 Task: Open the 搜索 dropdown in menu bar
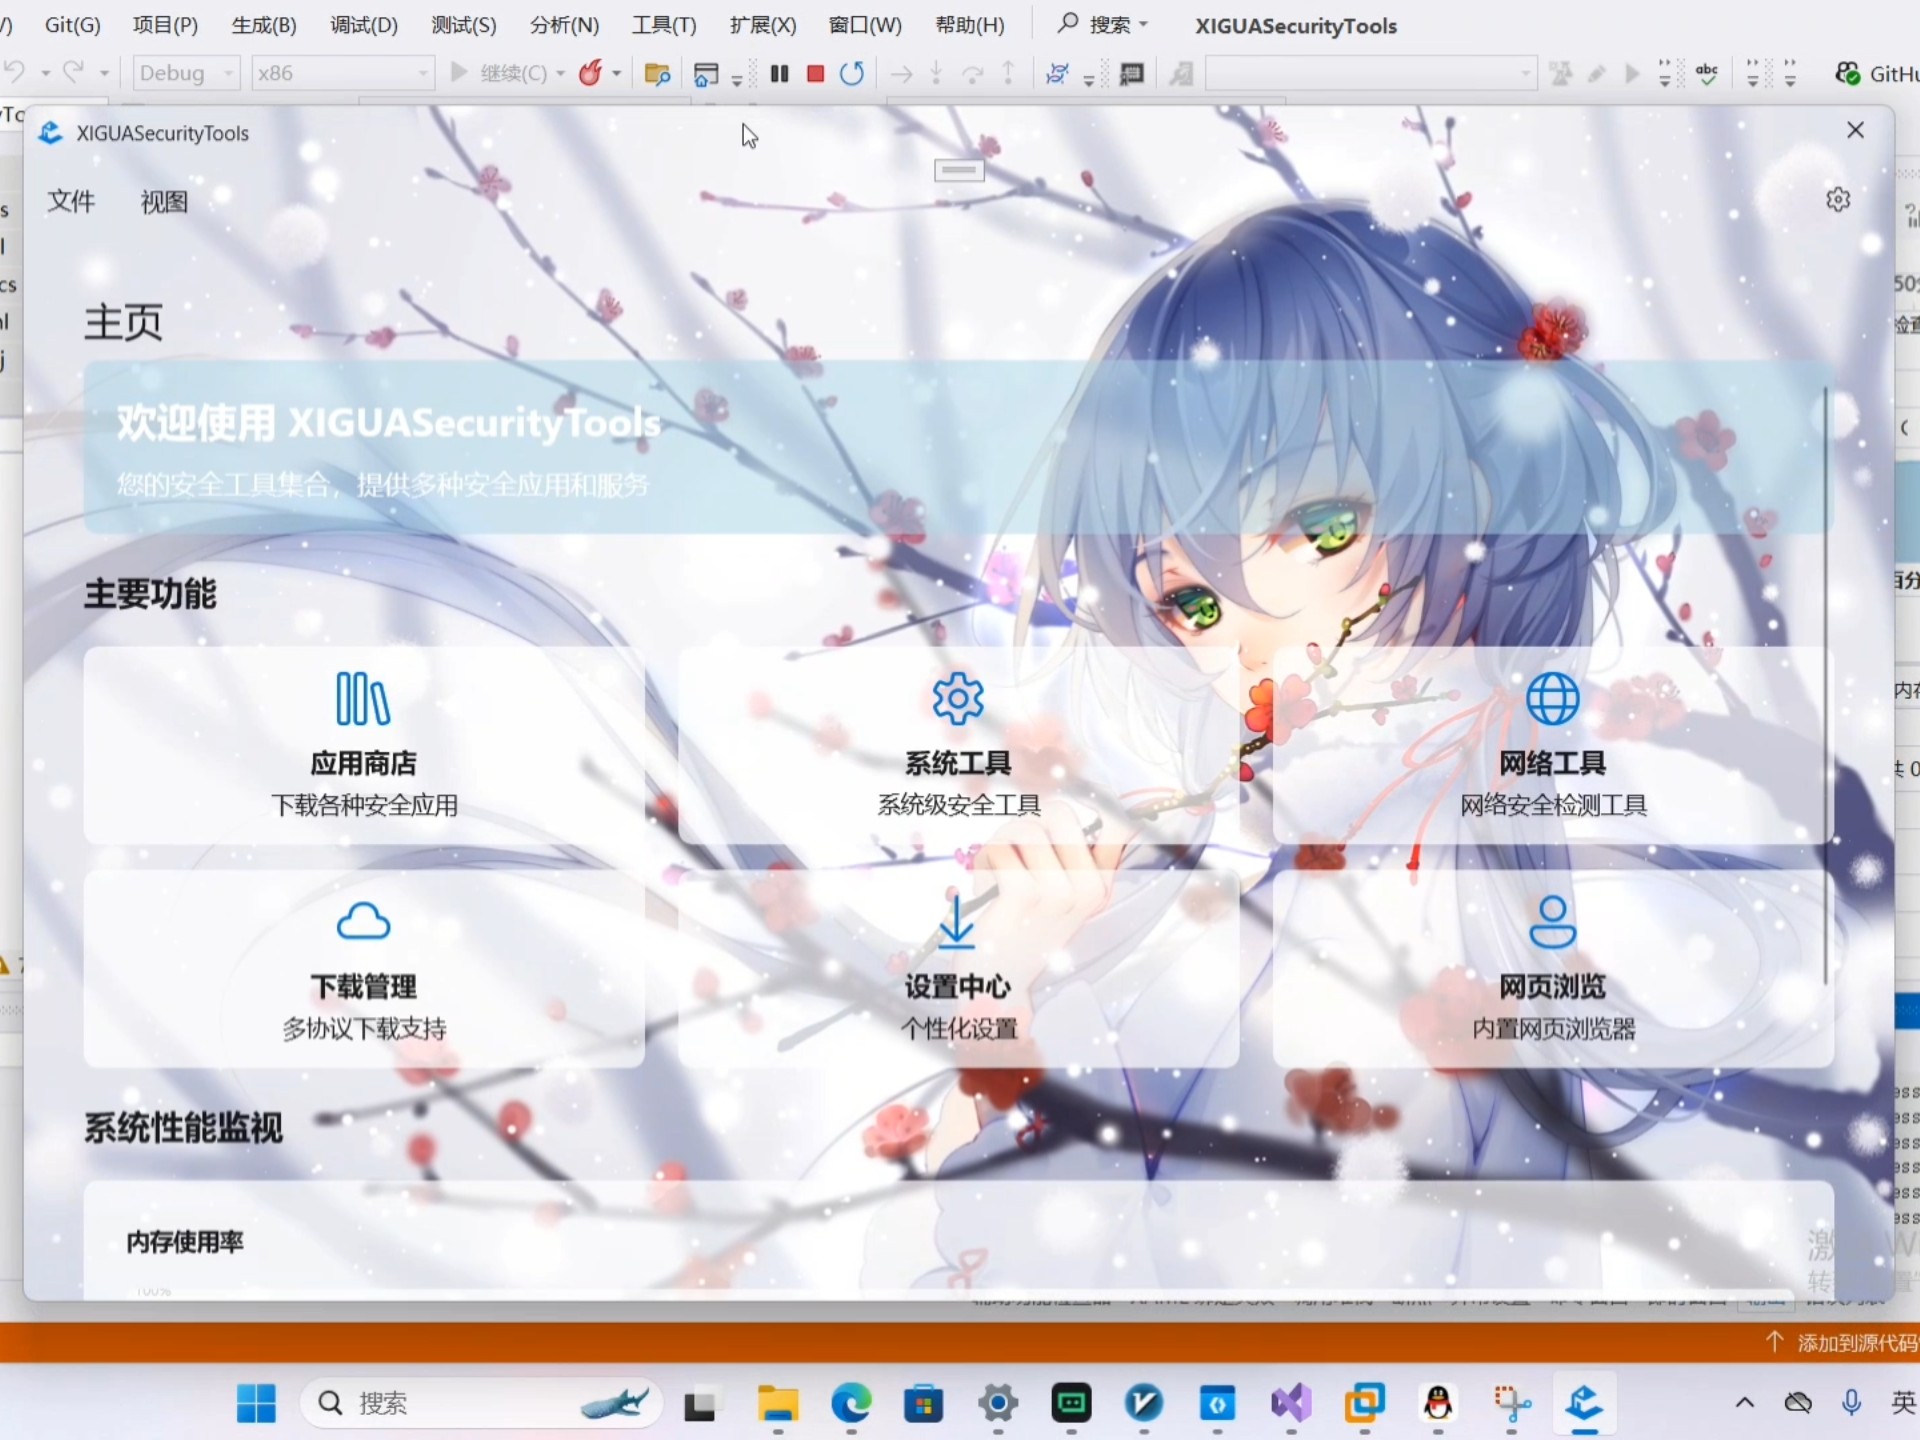tap(1103, 24)
